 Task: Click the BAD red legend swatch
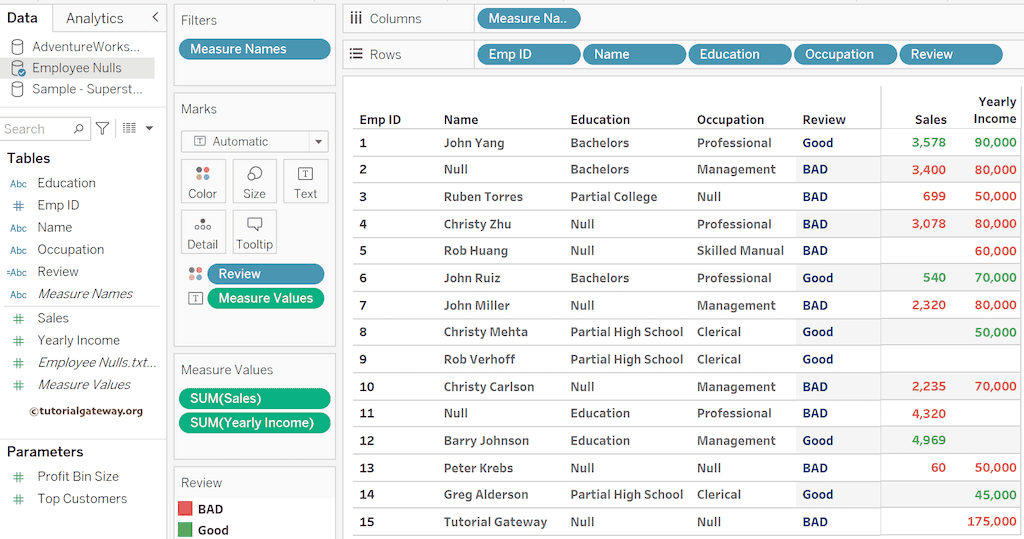tap(185, 509)
